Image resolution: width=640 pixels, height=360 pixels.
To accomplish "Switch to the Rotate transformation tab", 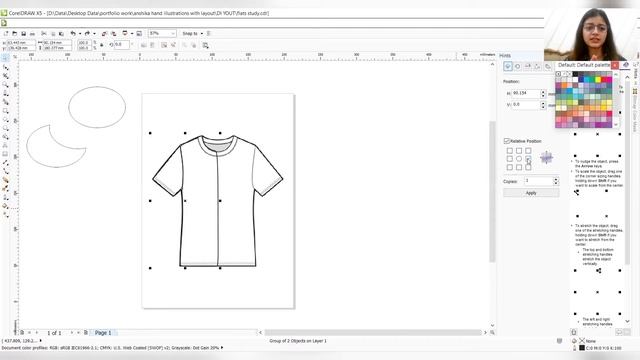I will pos(518,66).
